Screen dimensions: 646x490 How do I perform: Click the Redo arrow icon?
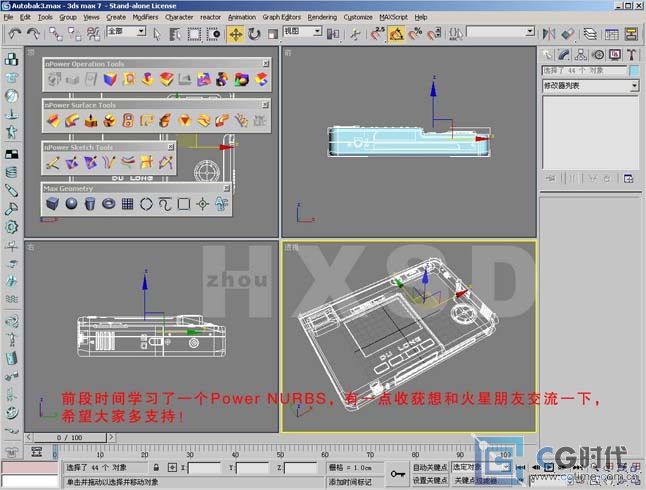33,33
